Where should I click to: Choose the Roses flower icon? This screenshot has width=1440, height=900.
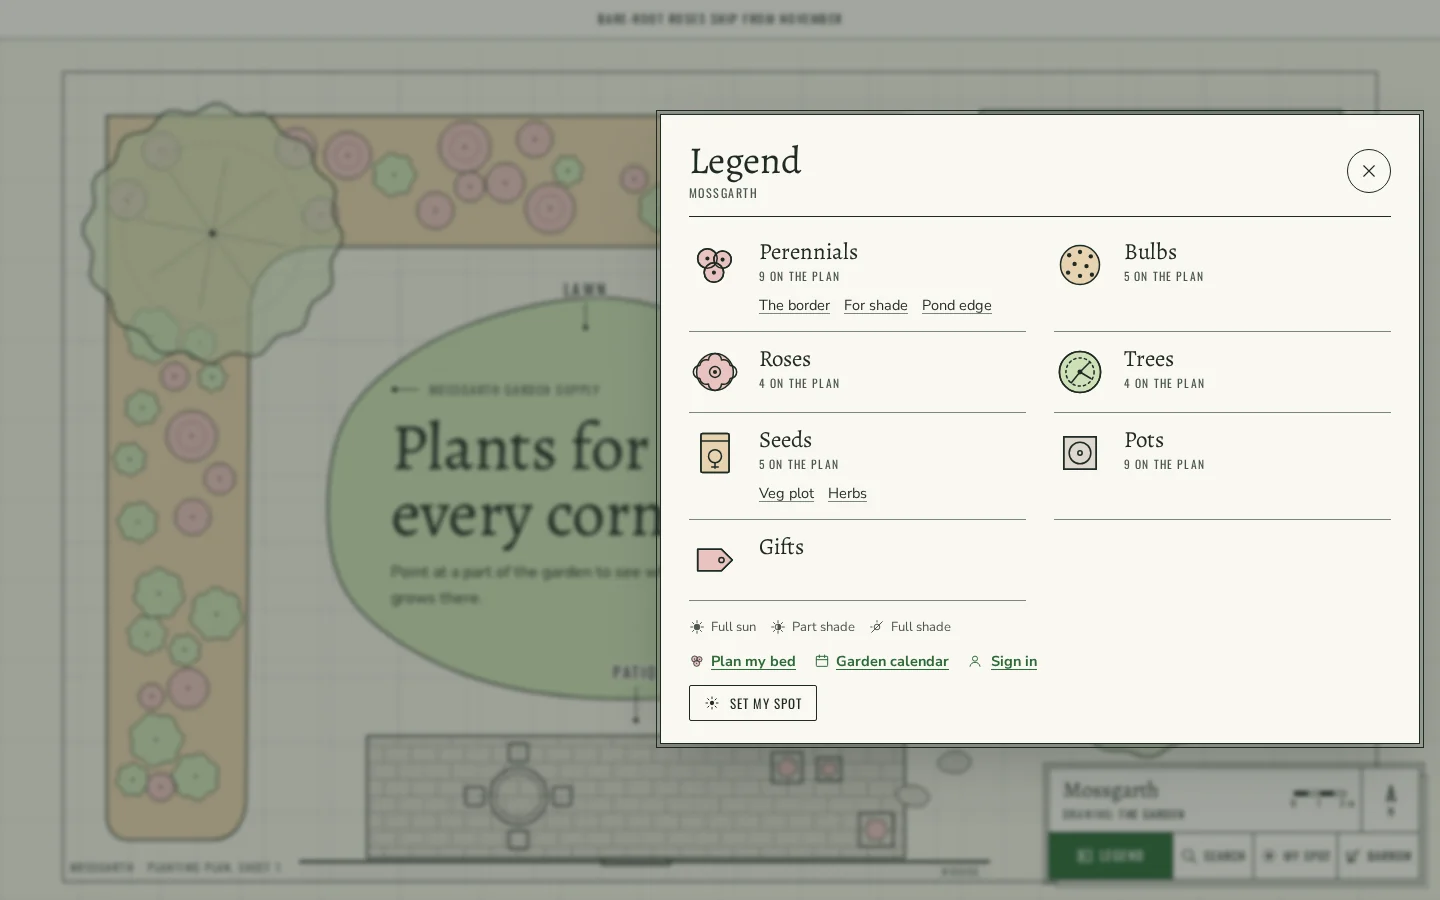click(714, 372)
